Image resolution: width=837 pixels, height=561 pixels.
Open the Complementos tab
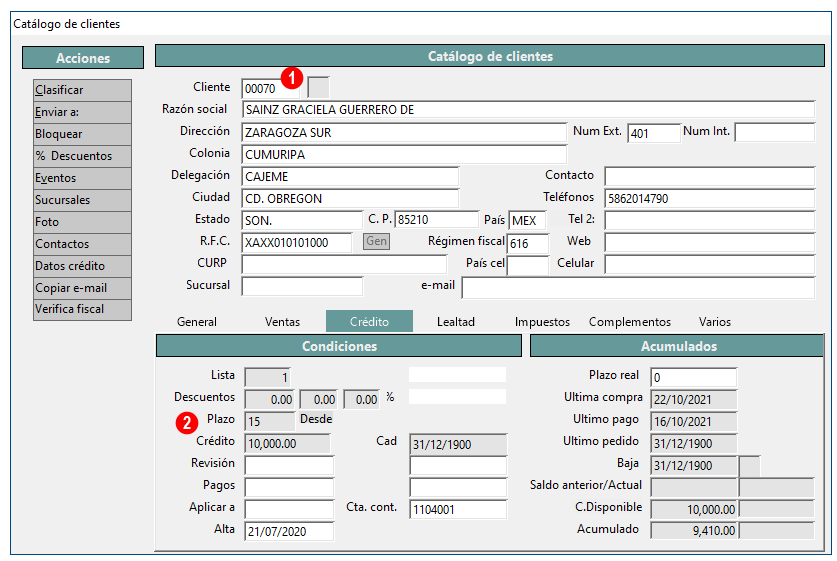629,322
